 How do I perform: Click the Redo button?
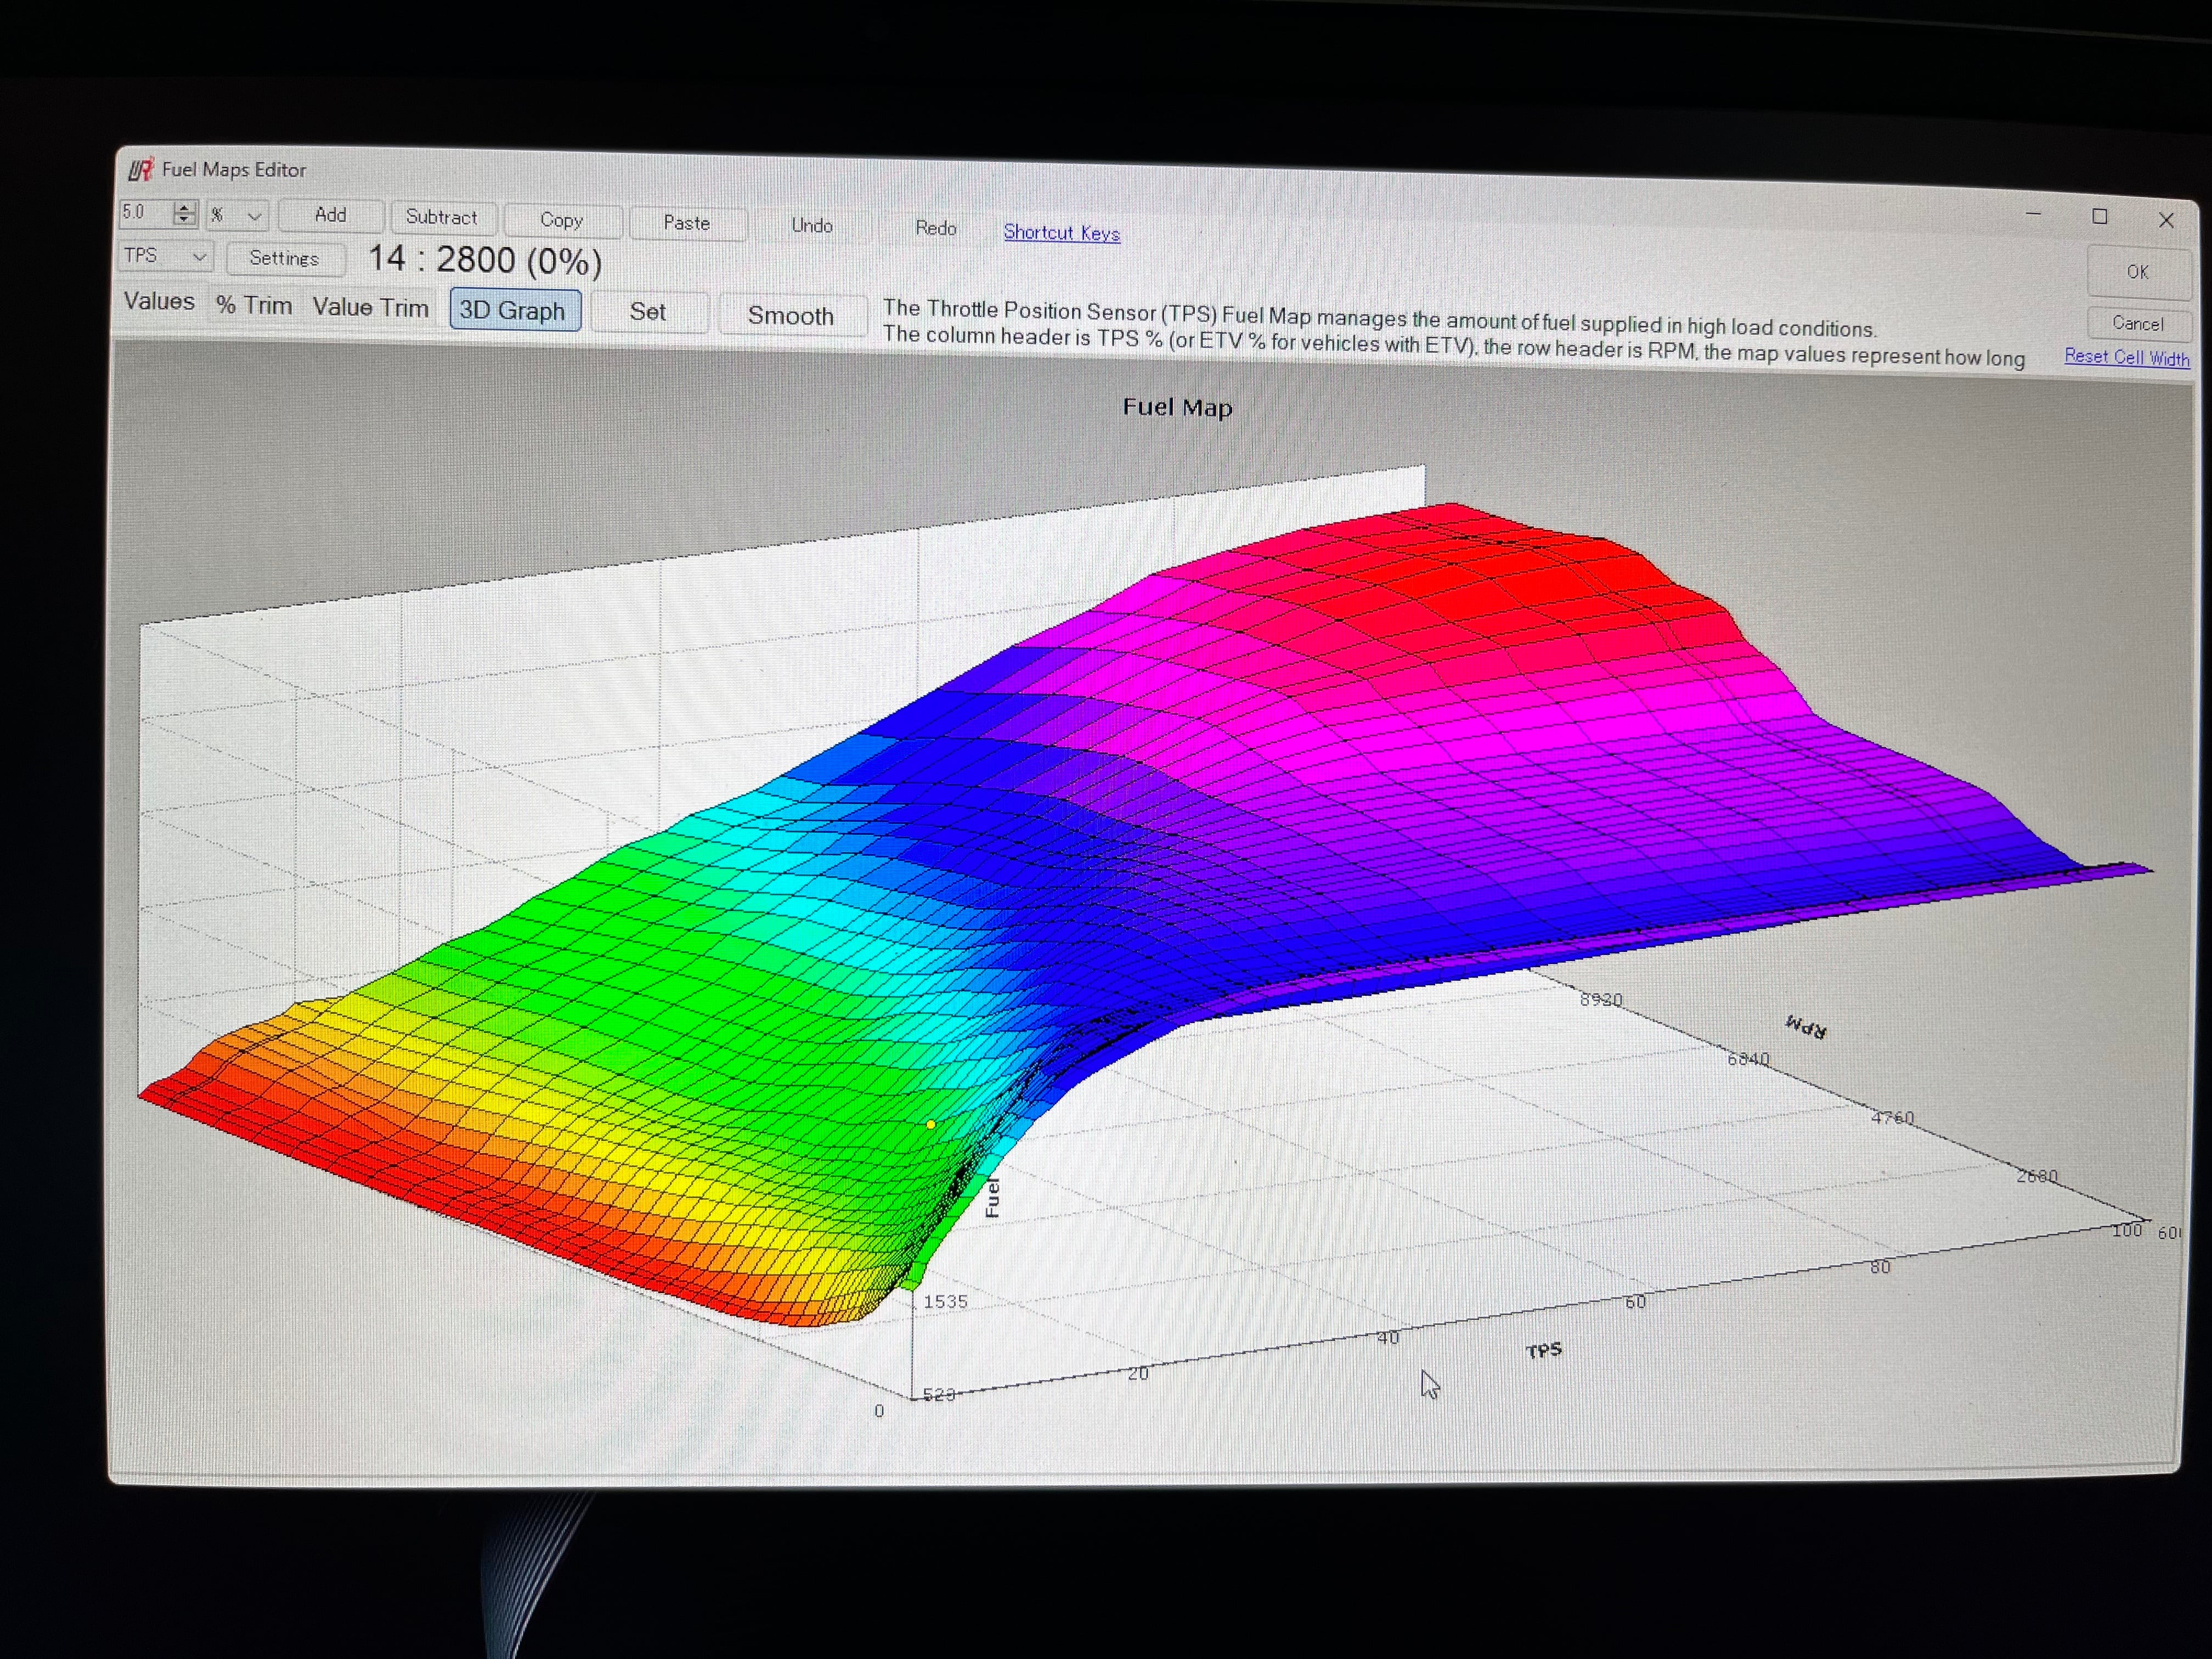pos(935,228)
